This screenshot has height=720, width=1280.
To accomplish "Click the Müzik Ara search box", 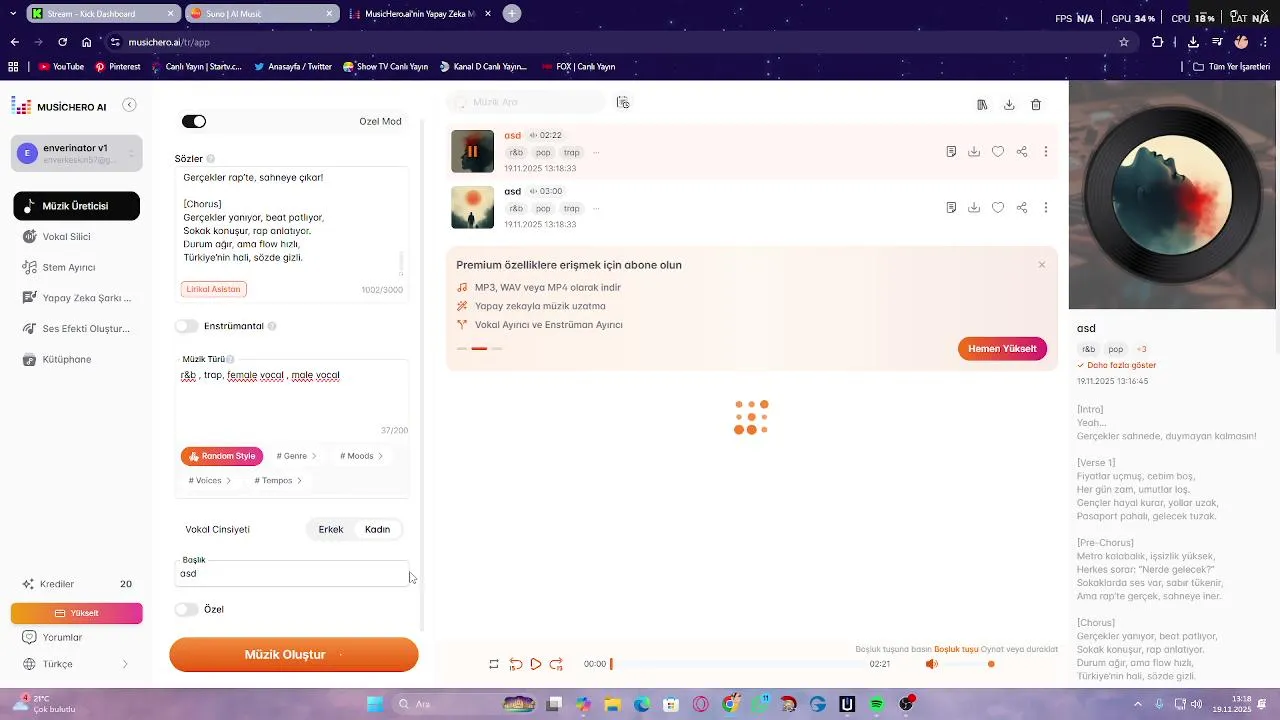I will click(x=528, y=102).
